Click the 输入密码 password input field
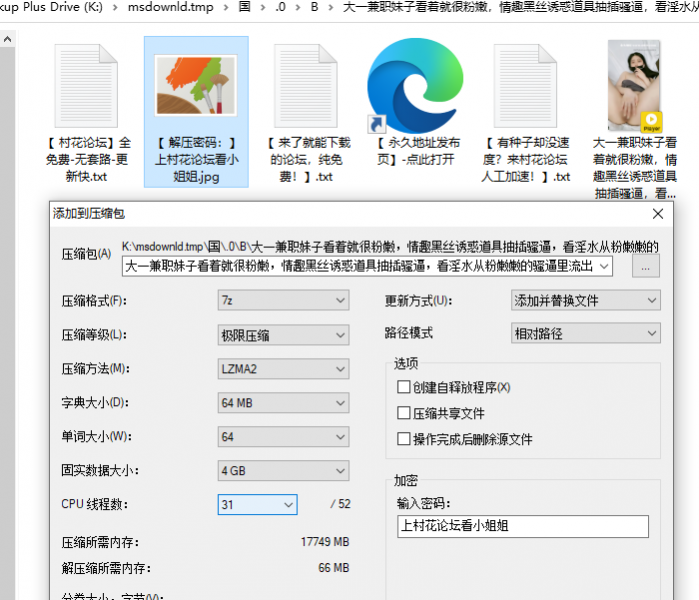This screenshot has width=699, height=600. [x=521, y=526]
